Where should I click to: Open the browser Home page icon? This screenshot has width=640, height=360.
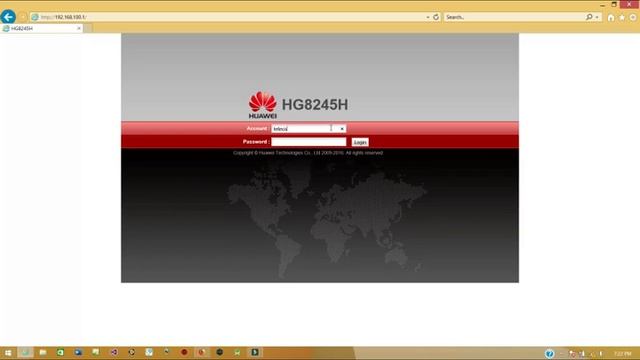coord(611,18)
